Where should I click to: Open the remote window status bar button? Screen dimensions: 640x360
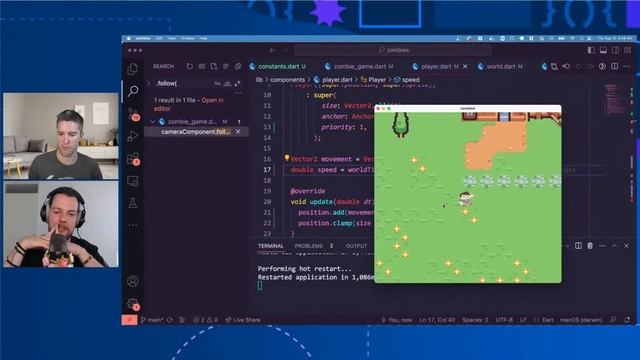point(129,320)
